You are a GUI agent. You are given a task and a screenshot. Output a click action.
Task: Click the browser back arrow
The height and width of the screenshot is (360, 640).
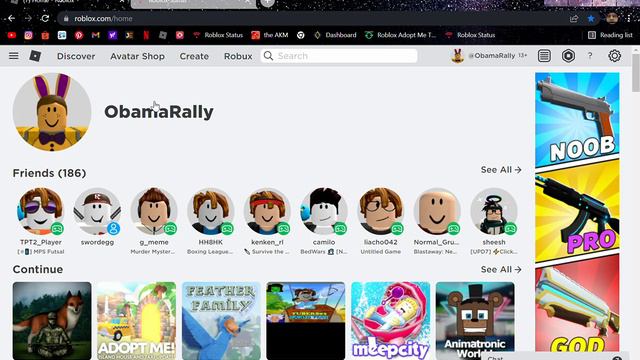click(x=11, y=18)
